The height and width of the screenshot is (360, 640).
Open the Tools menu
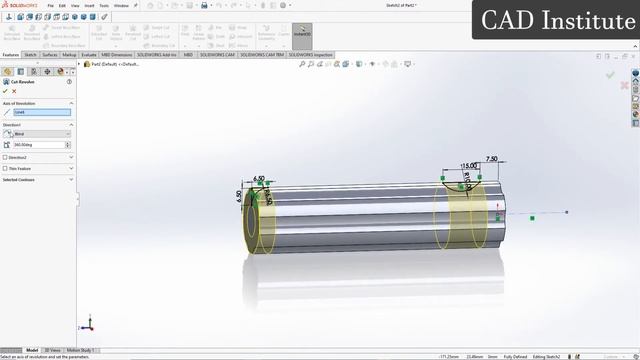pos(104,6)
